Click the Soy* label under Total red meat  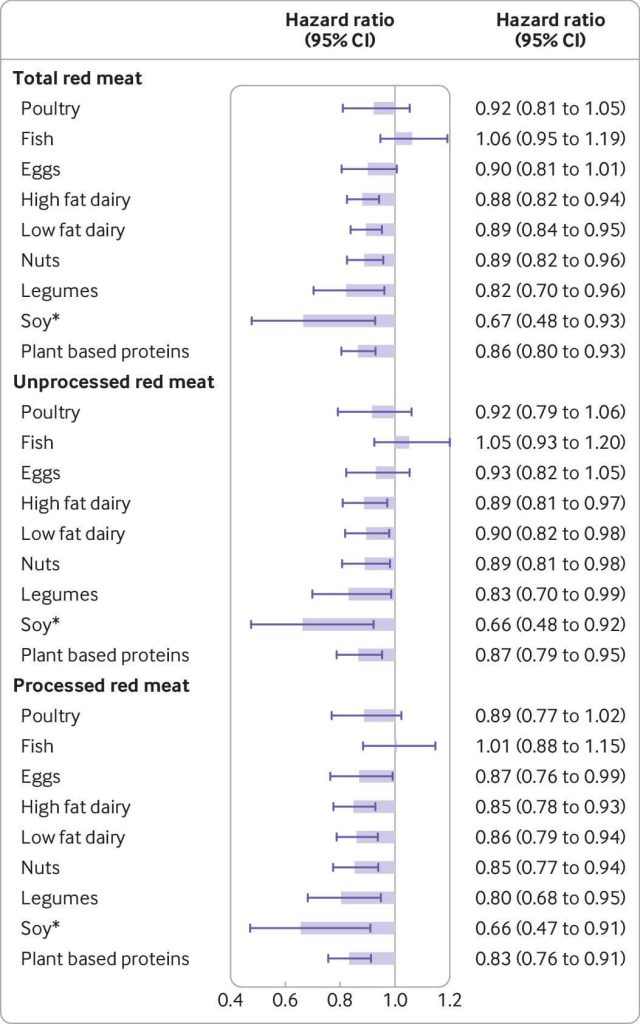[40, 321]
